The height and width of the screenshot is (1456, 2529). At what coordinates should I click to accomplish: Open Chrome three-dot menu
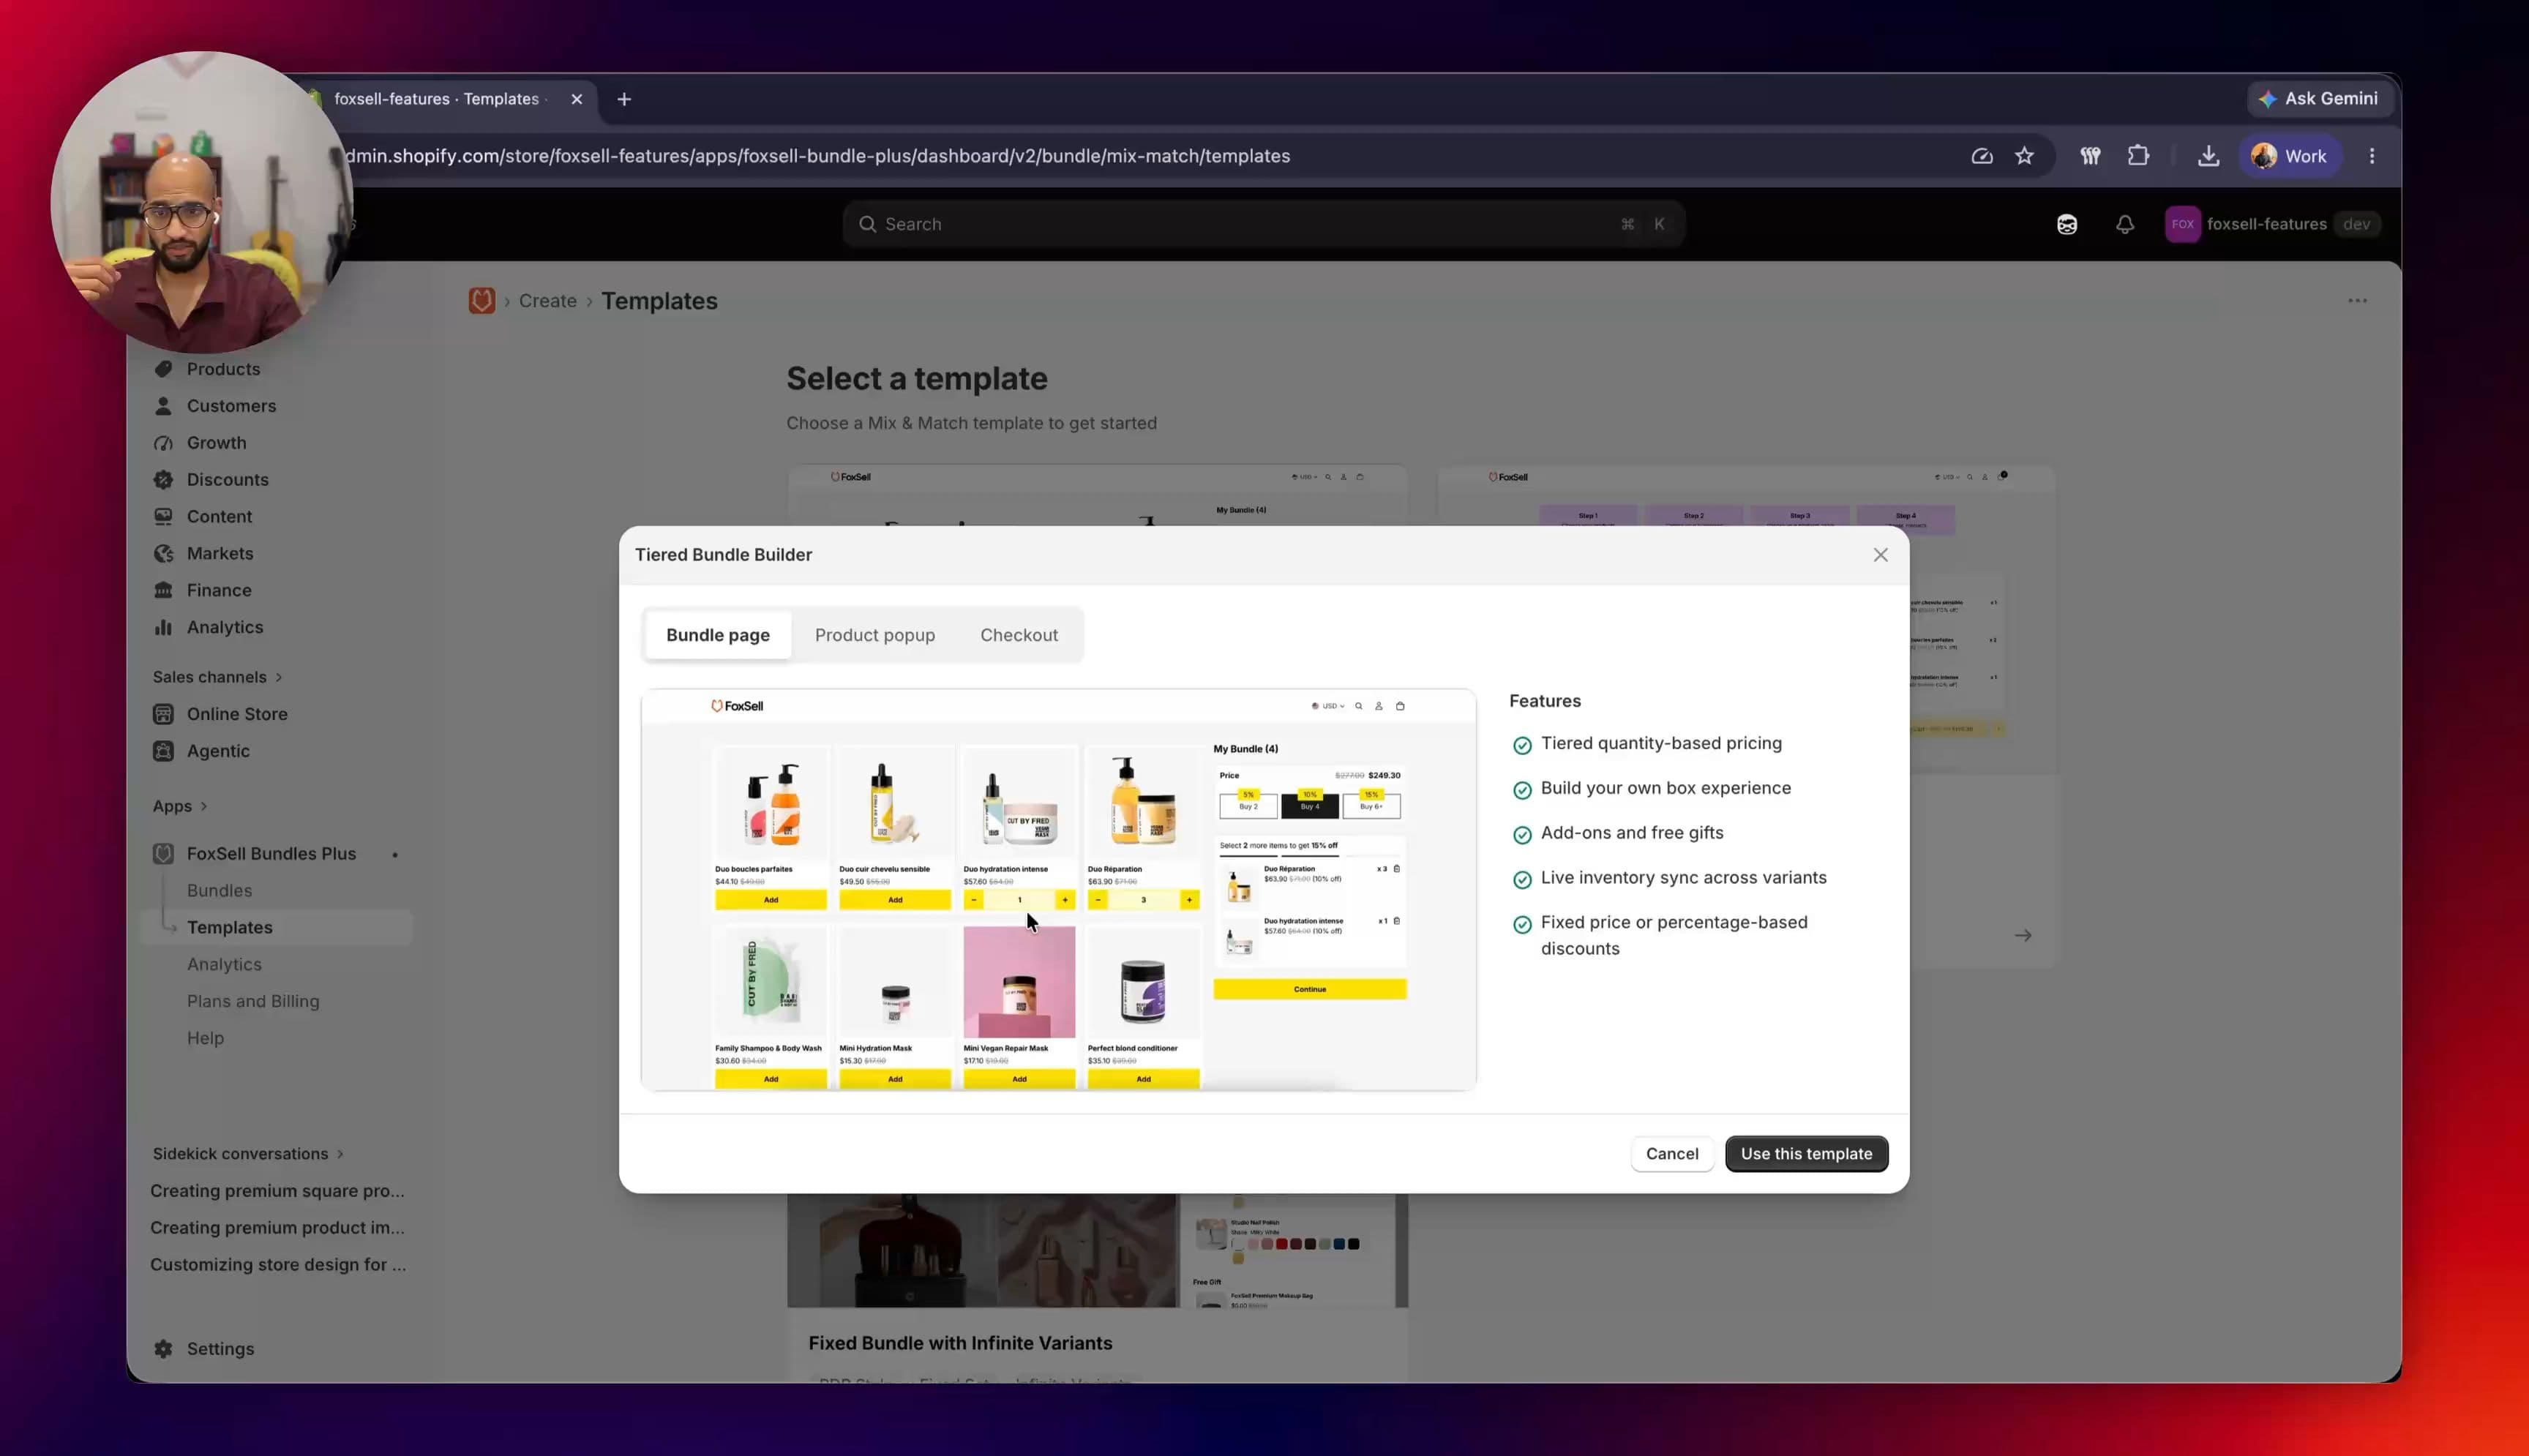[2372, 156]
